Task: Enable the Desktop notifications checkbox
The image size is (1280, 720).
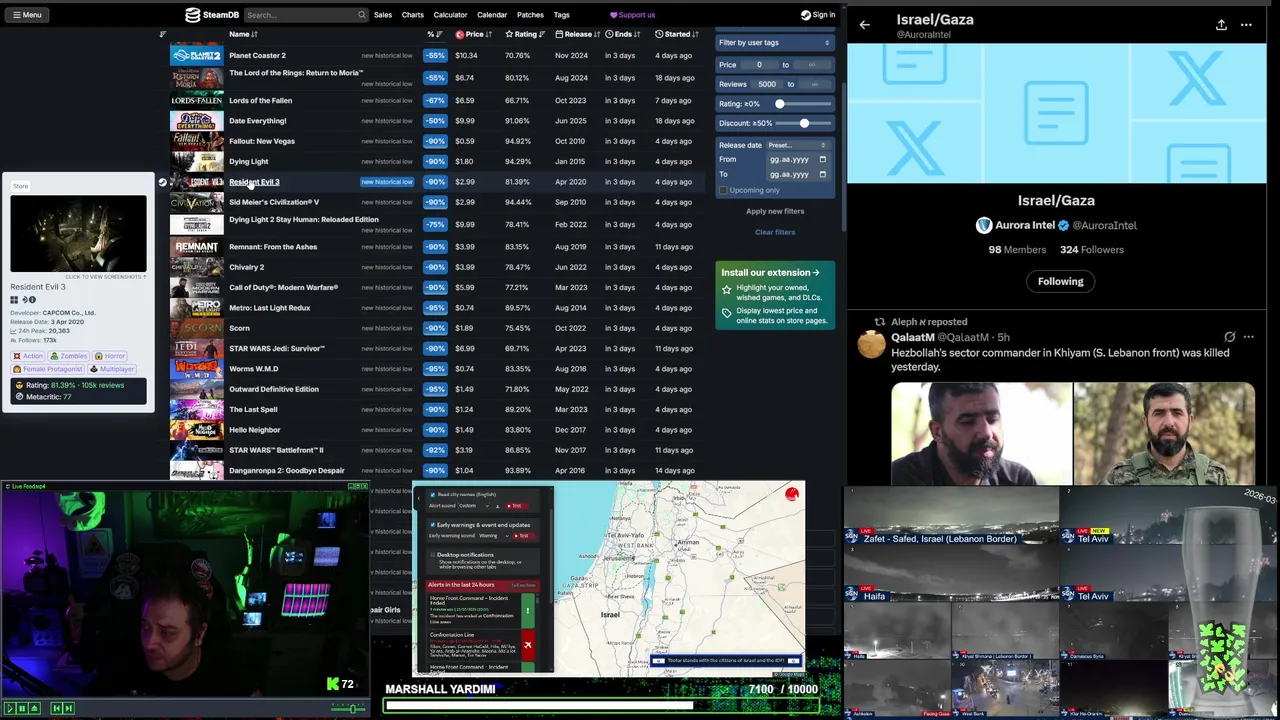Action: click(433, 554)
